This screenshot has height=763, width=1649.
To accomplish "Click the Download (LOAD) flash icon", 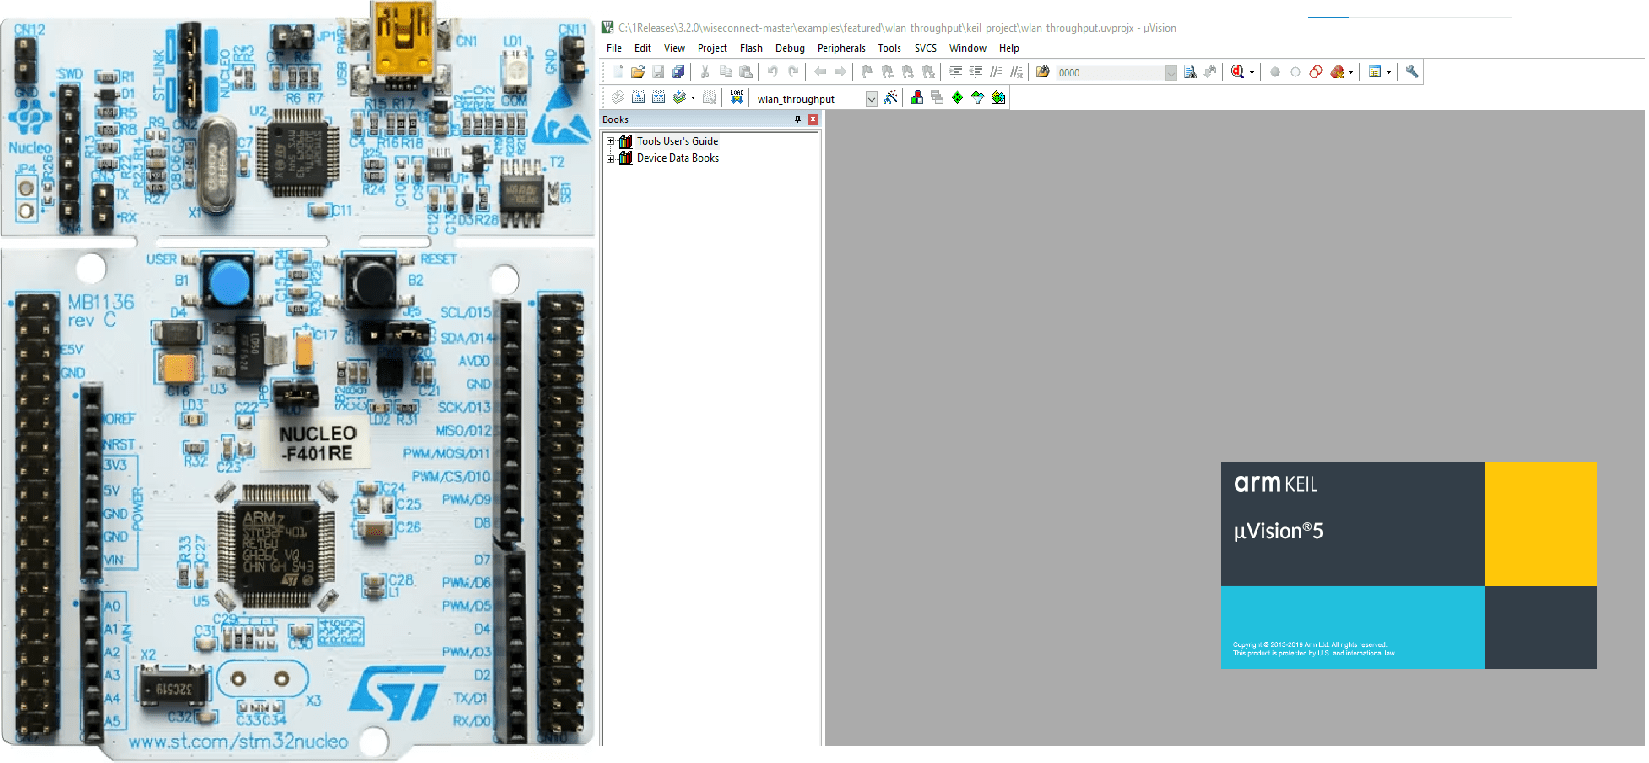I will tap(737, 97).
